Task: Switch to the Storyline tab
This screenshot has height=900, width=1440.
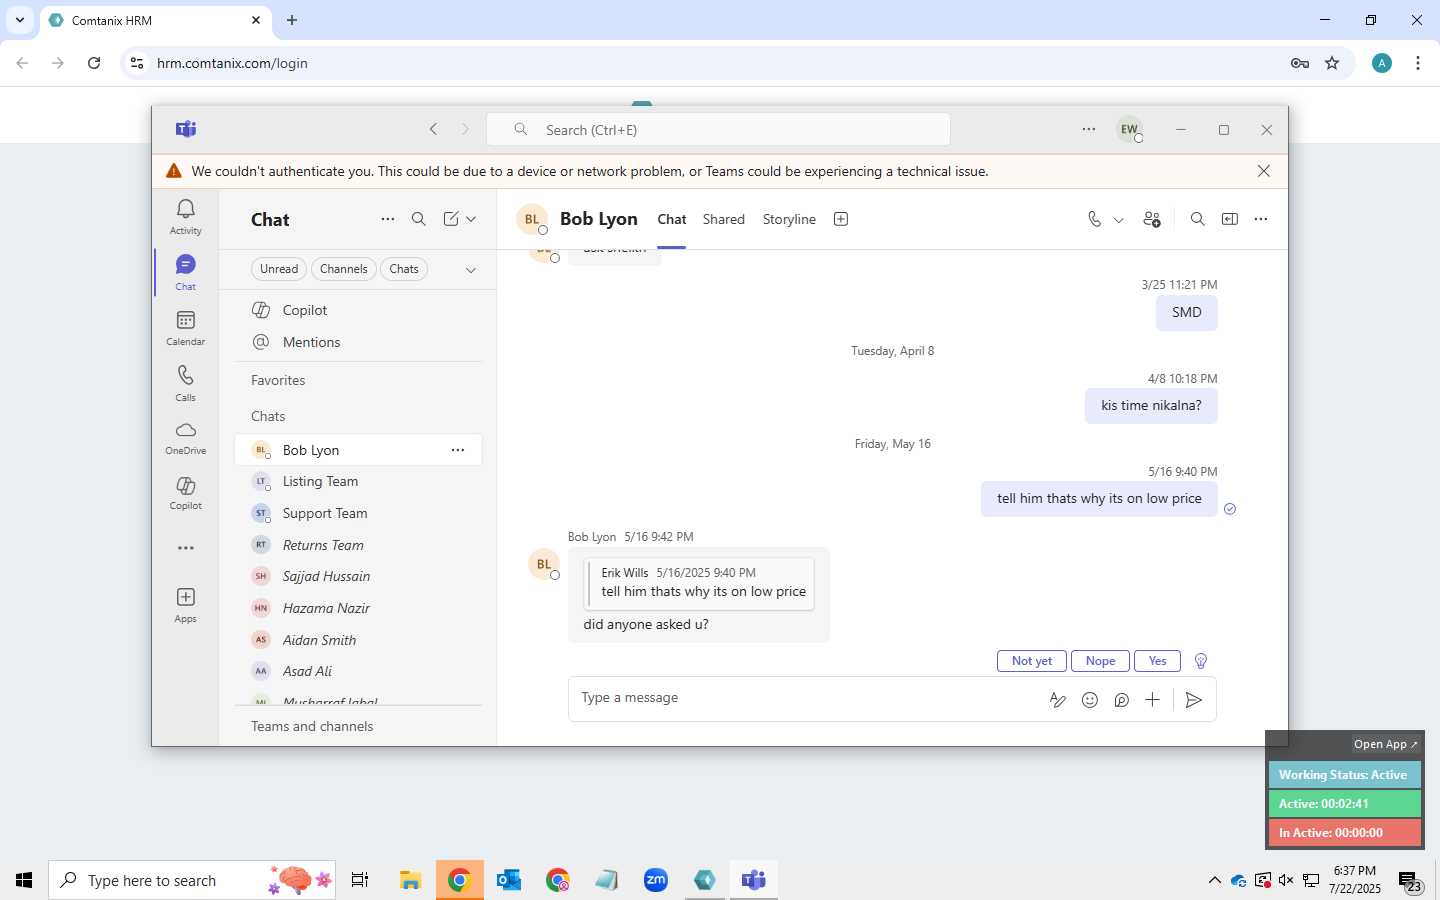Action: tap(789, 219)
